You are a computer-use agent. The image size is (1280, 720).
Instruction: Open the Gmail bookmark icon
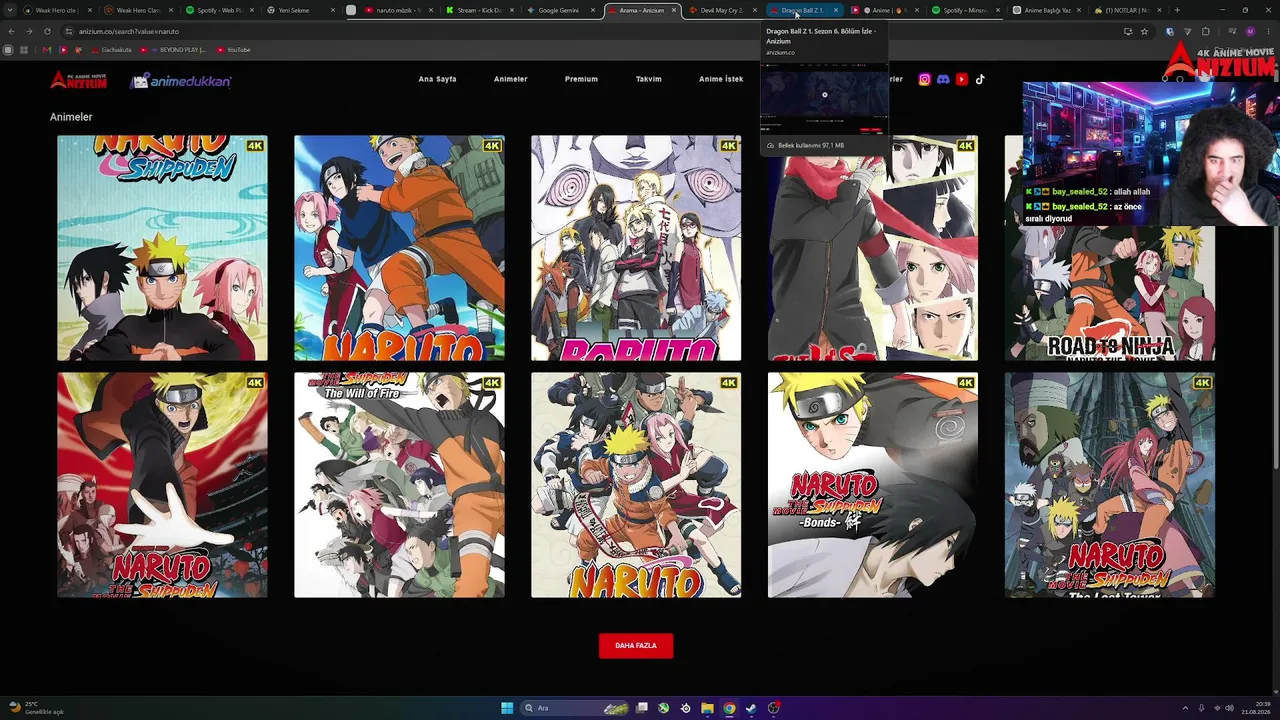pos(47,50)
